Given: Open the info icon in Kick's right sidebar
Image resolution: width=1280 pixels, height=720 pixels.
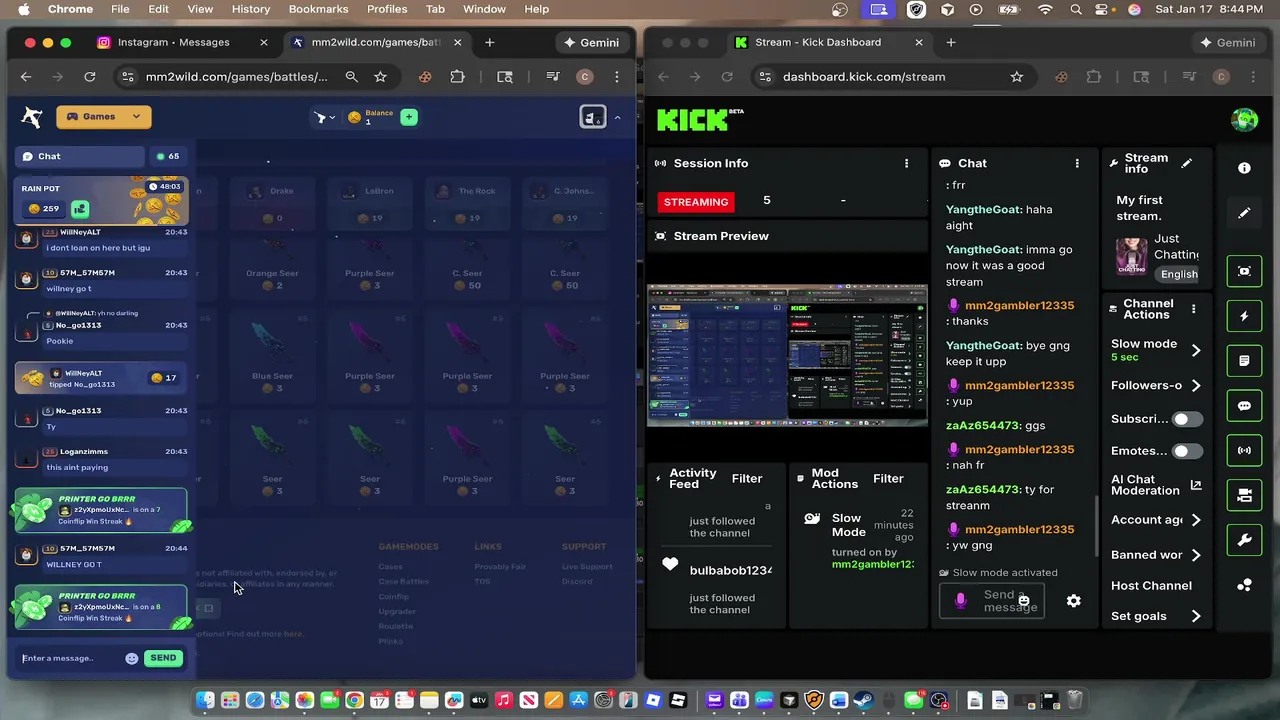Looking at the screenshot, I should (x=1244, y=168).
